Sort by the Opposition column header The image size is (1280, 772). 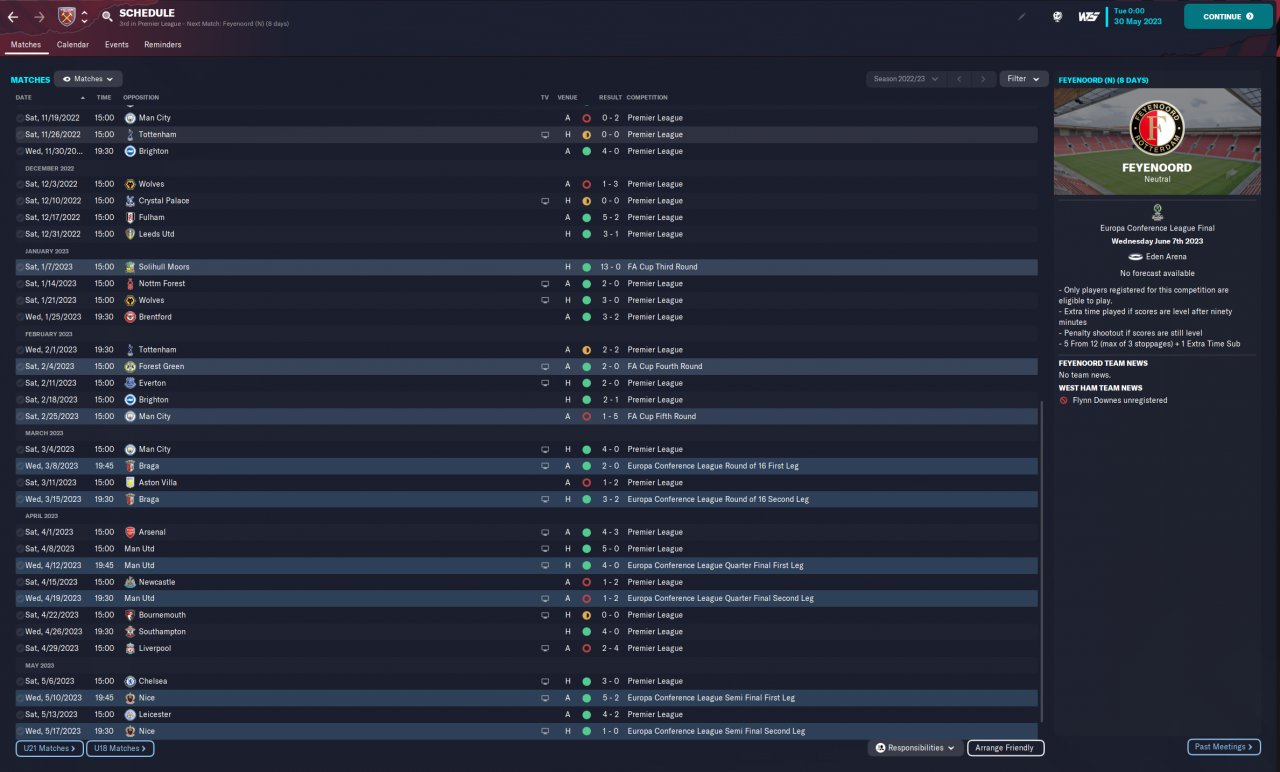point(141,98)
